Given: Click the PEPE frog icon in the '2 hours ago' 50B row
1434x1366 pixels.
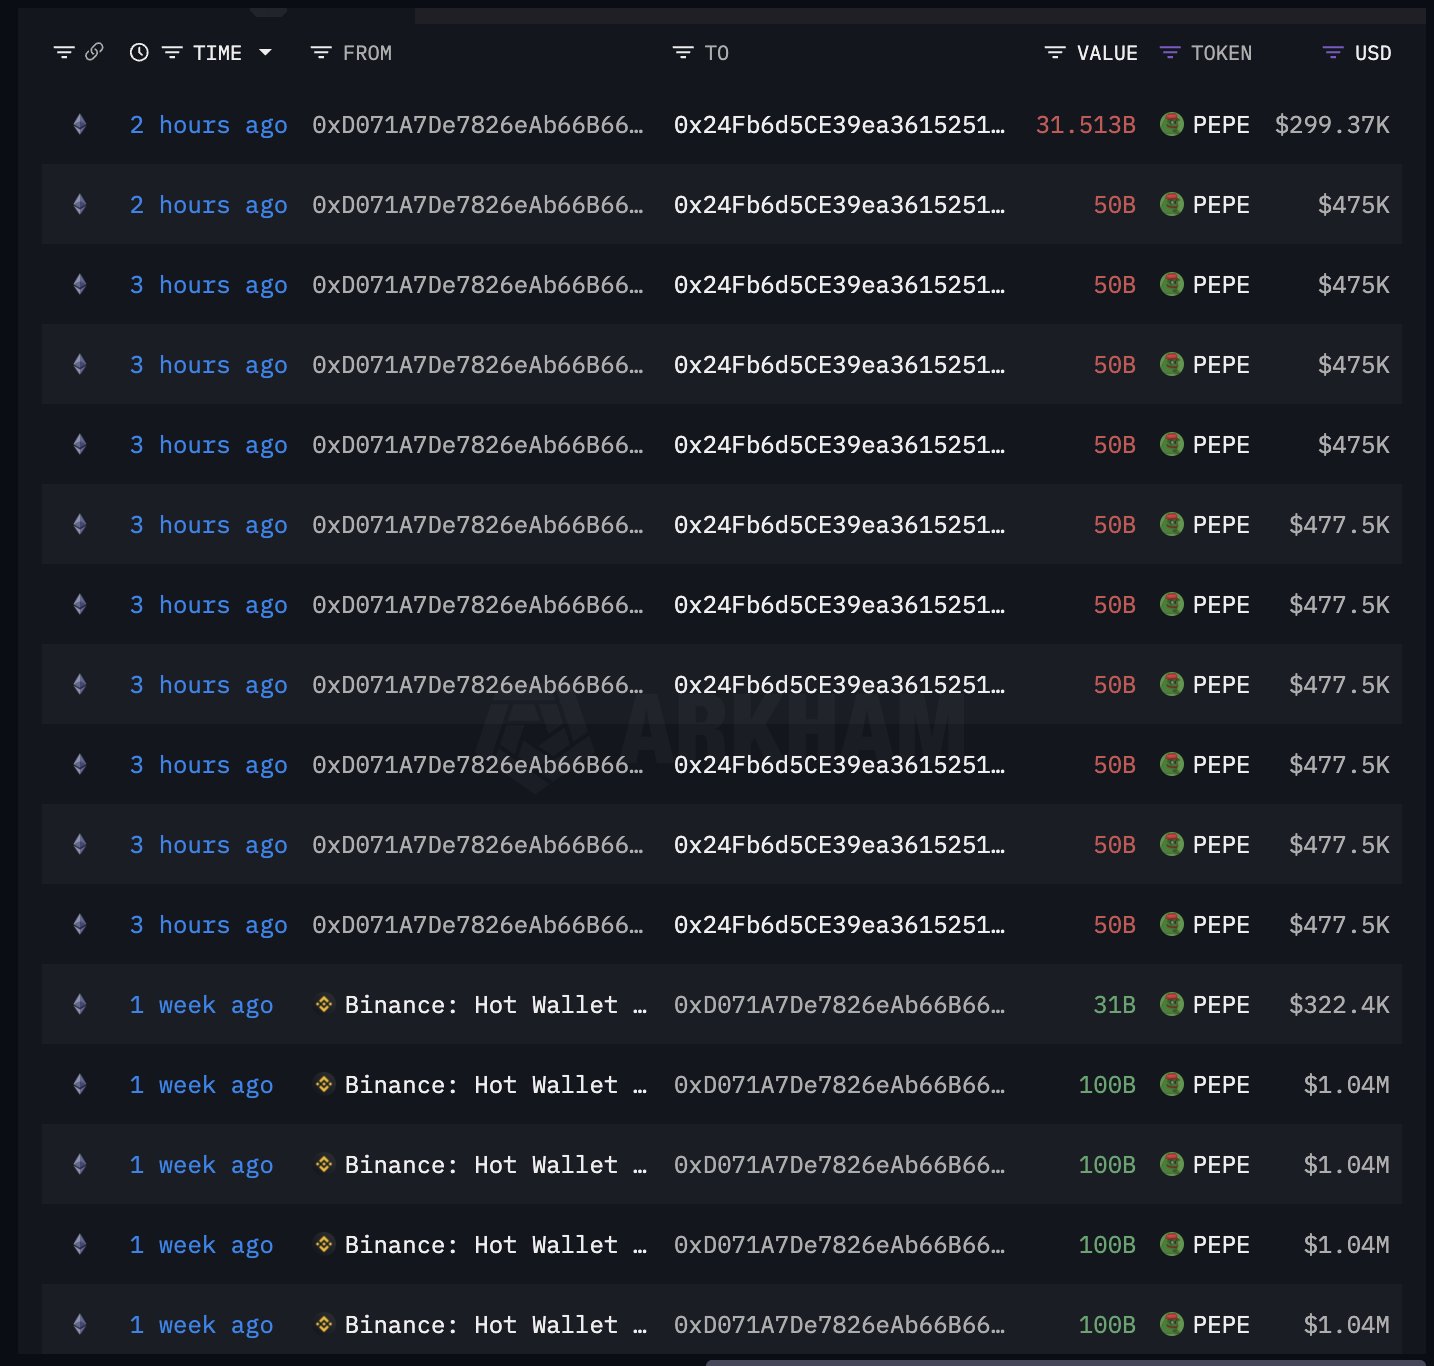Looking at the screenshot, I should tap(1172, 204).
